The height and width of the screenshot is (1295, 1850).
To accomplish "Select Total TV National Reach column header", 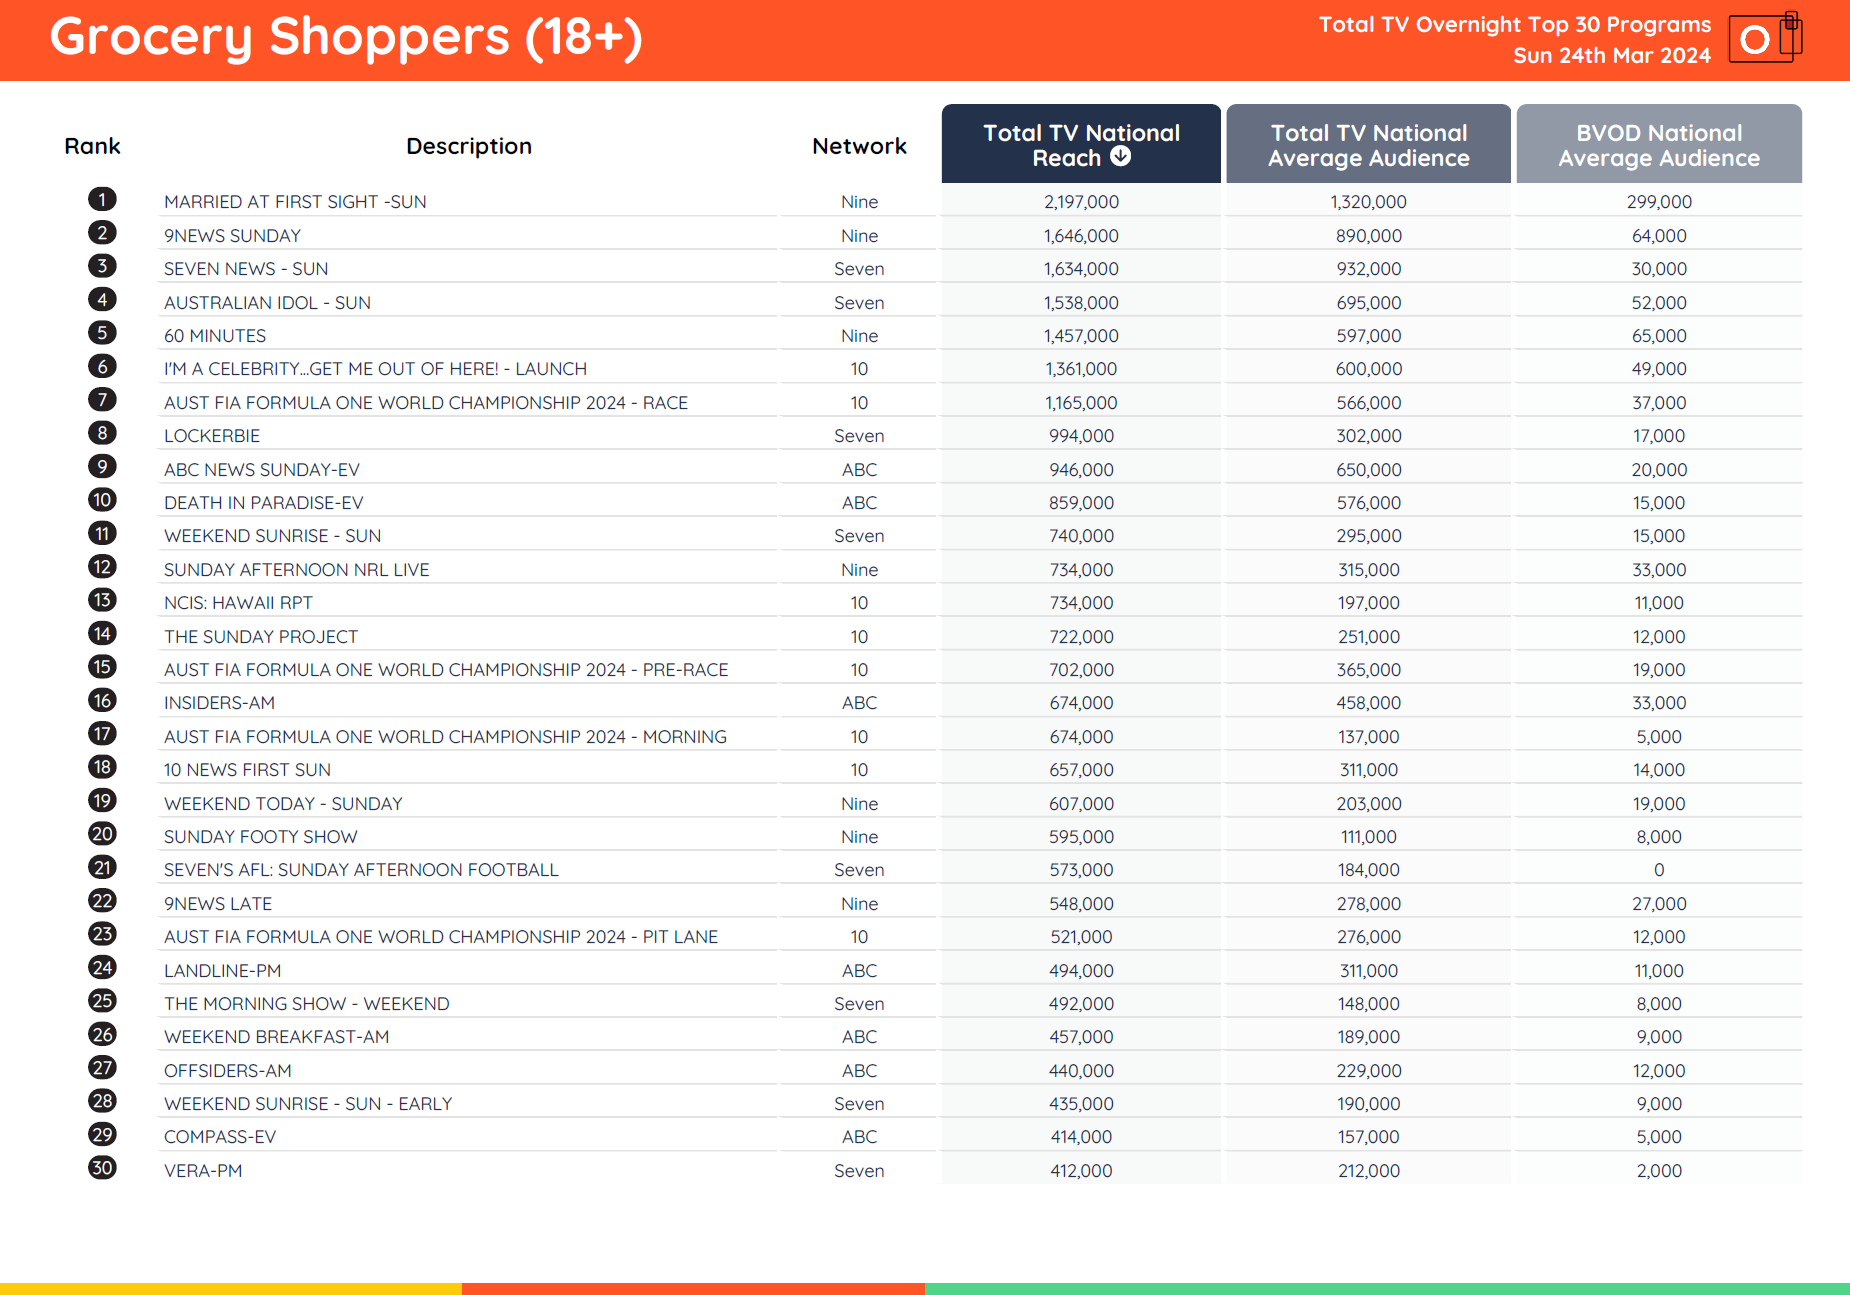I will (x=1080, y=144).
